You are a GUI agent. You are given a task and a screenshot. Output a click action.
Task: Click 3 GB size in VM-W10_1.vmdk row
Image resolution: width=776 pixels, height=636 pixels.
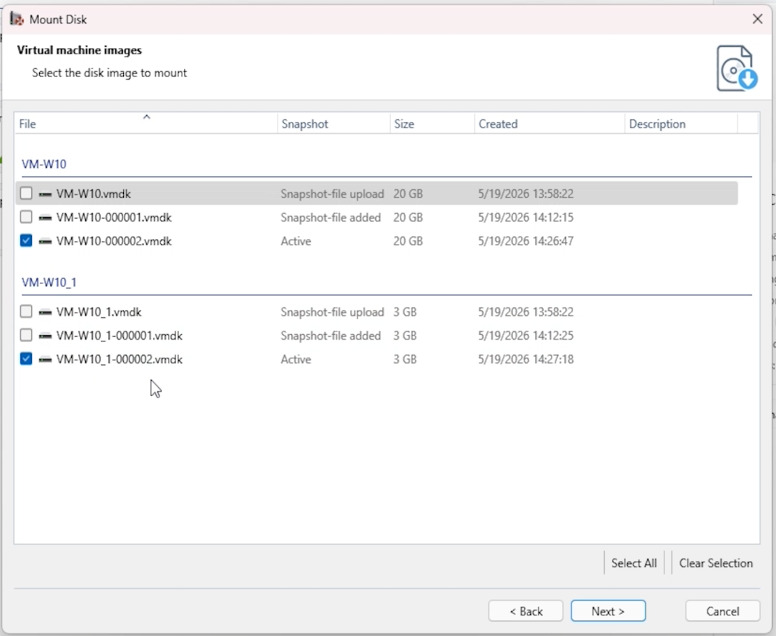pyautogui.click(x=405, y=312)
